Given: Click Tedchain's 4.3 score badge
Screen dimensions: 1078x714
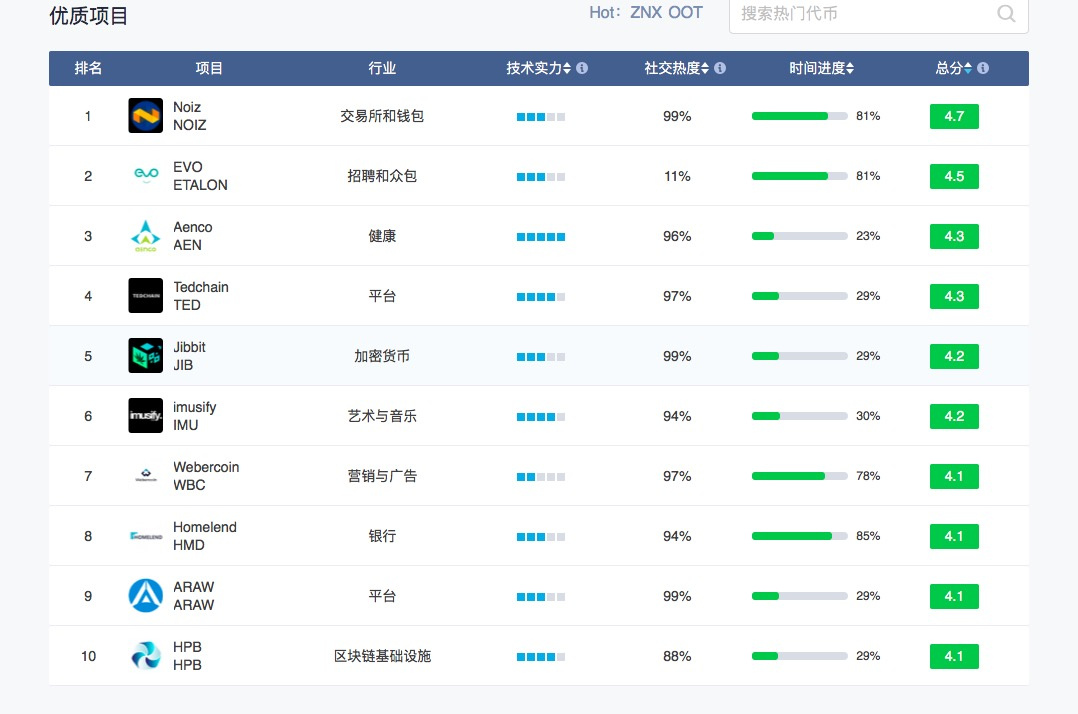Looking at the screenshot, I should pos(954,296).
